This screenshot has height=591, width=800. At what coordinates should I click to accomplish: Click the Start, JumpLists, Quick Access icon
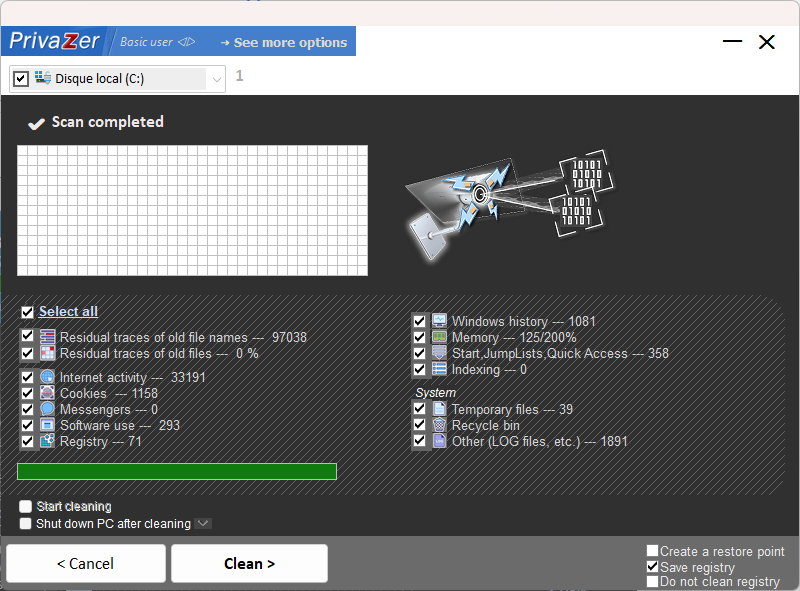439,353
